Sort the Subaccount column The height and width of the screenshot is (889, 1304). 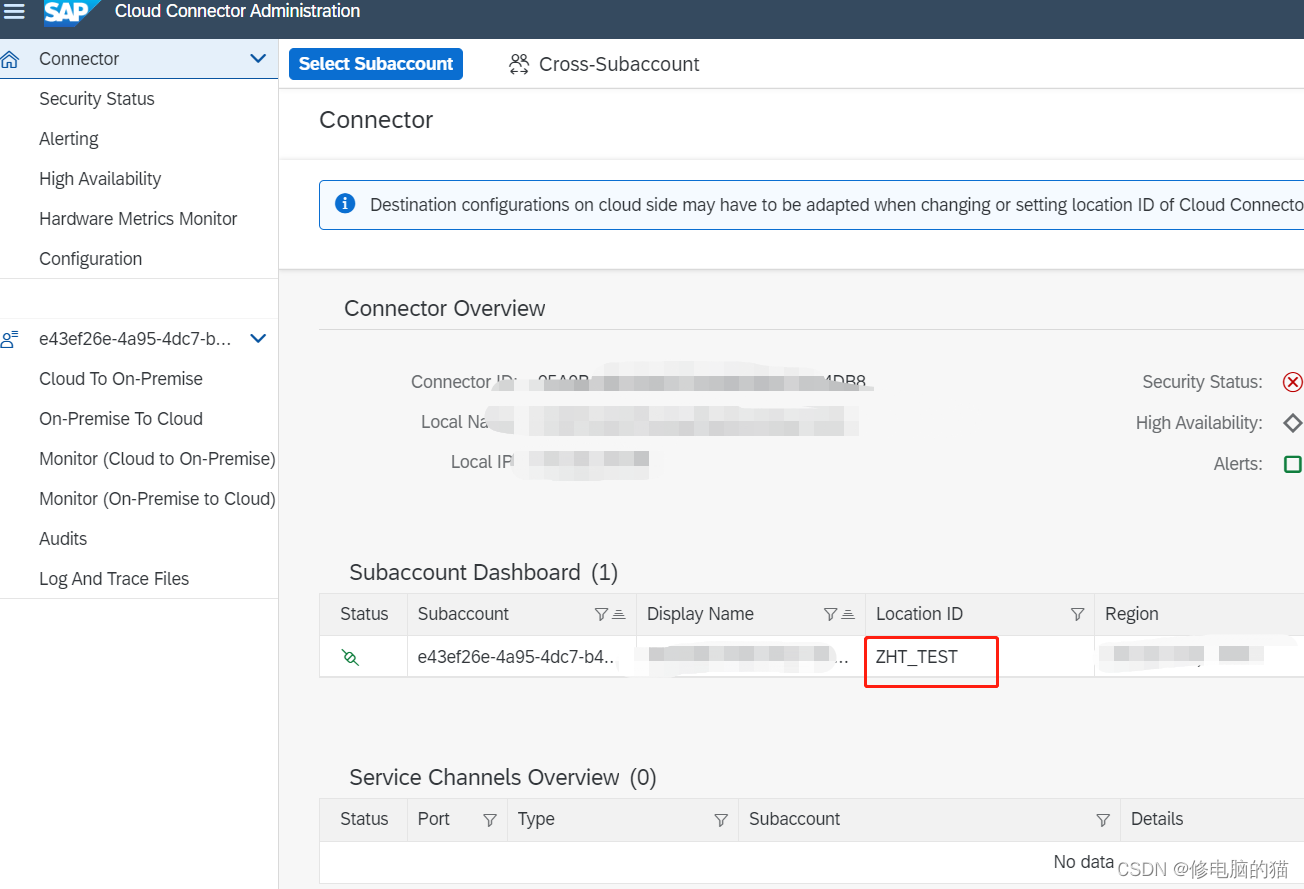(619, 614)
